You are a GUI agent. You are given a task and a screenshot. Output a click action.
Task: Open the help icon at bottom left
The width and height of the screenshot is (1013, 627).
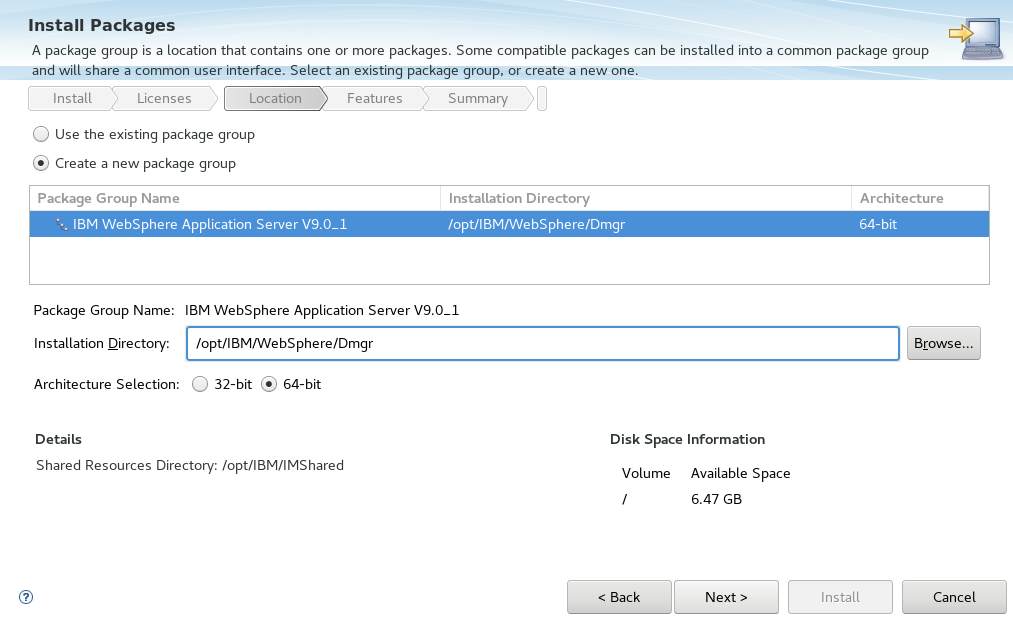26,597
